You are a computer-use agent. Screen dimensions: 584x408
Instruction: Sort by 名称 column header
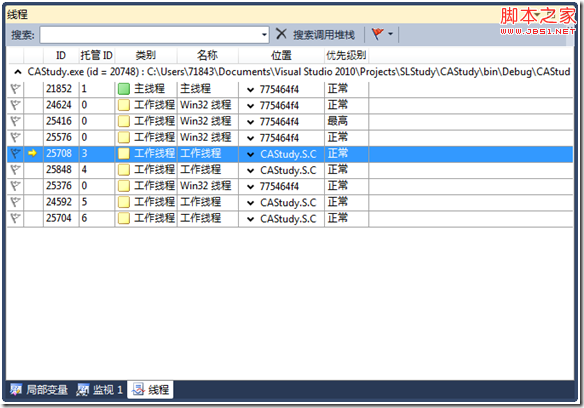click(207, 56)
